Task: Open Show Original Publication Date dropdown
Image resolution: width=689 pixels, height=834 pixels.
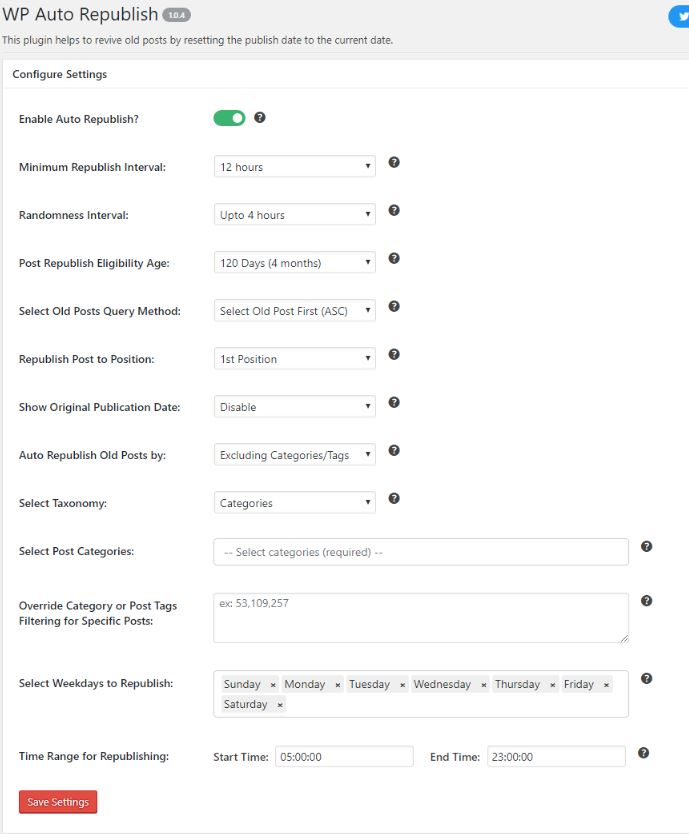Action: coord(295,407)
